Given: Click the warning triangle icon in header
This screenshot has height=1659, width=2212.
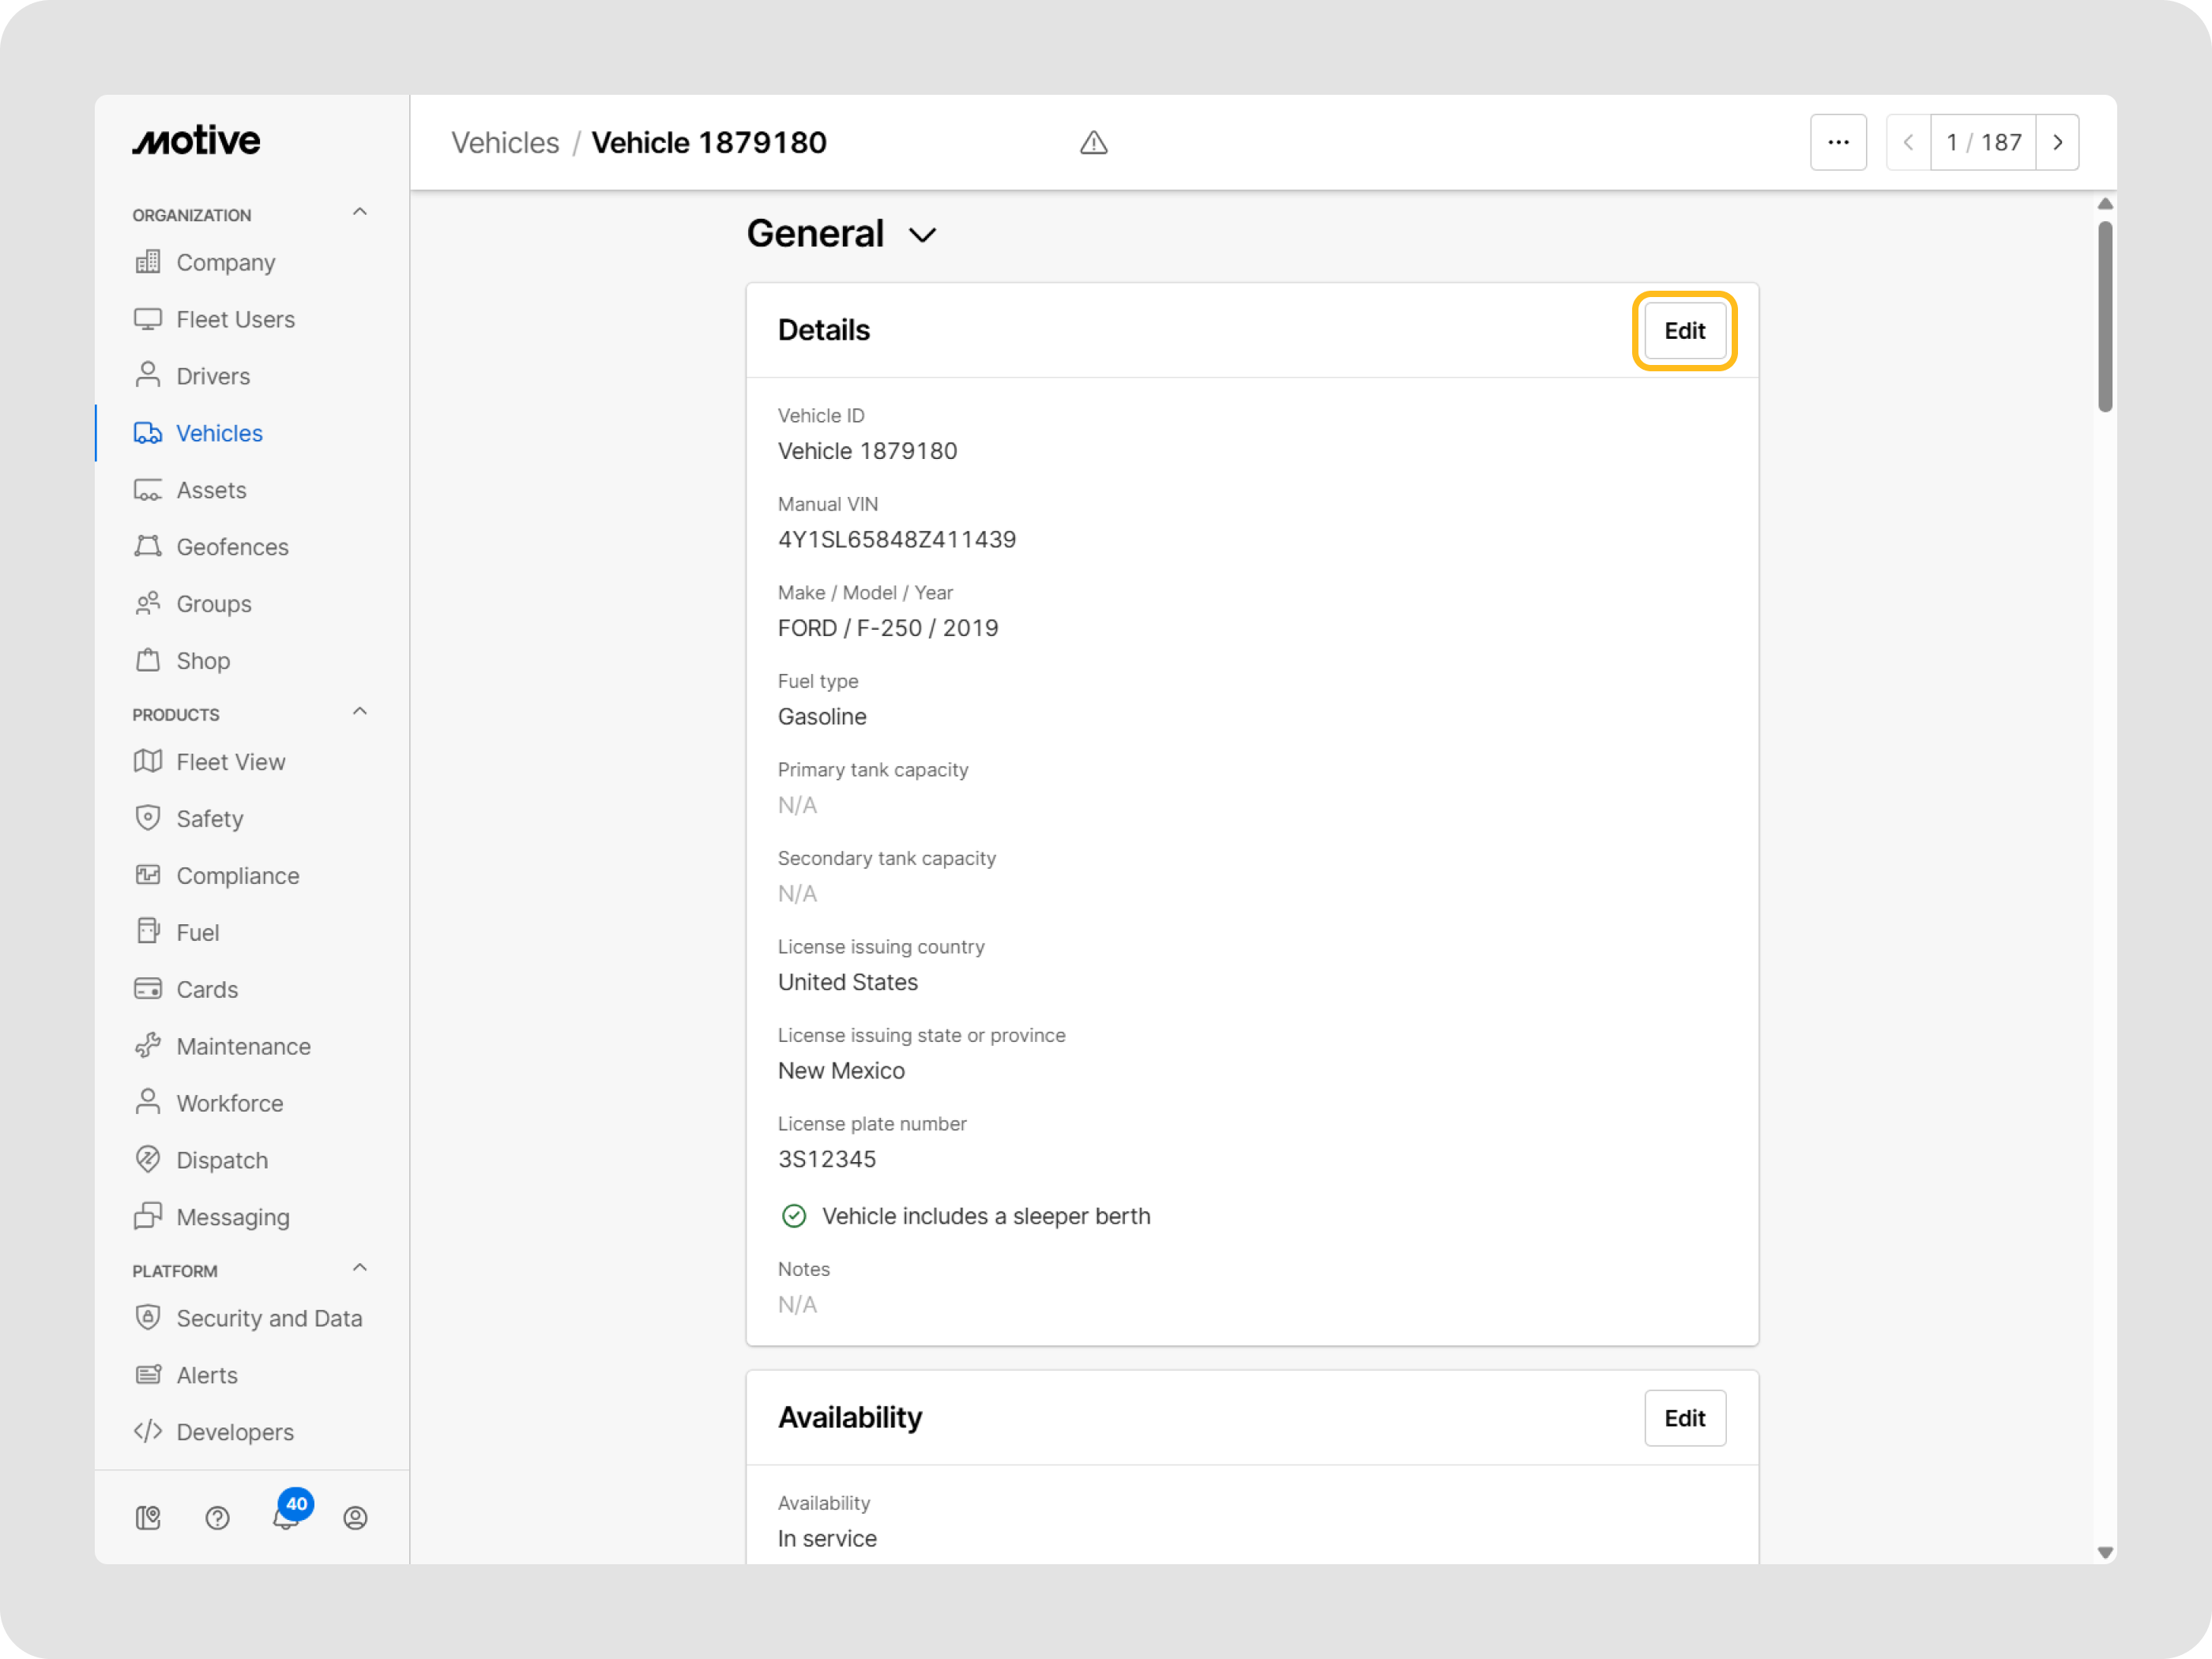Looking at the screenshot, I should pyautogui.click(x=1093, y=143).
